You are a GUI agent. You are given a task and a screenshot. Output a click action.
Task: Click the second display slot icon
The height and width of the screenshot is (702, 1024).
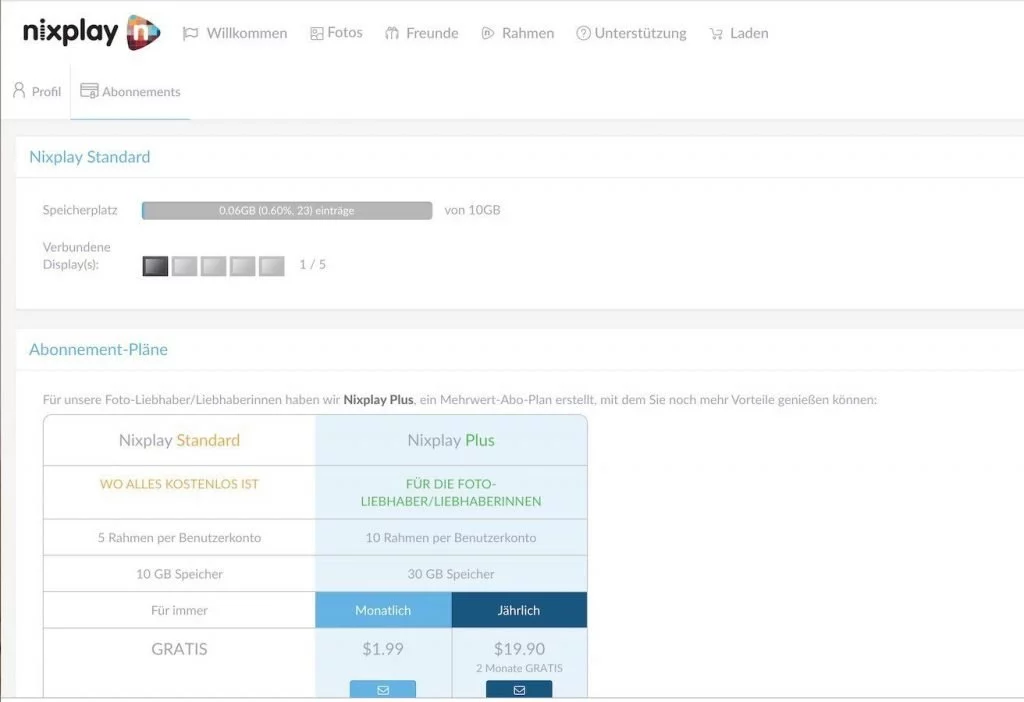click(x=184, y=266)
